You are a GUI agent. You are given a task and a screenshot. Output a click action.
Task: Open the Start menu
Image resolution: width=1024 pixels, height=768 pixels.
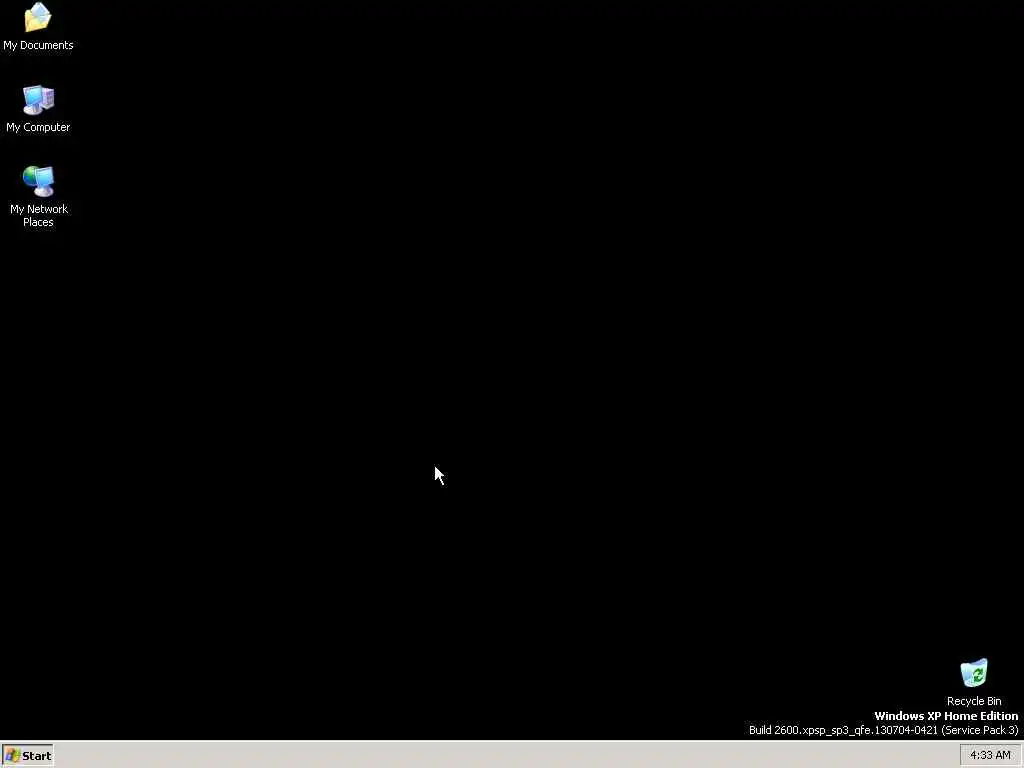tap(27, 756)
